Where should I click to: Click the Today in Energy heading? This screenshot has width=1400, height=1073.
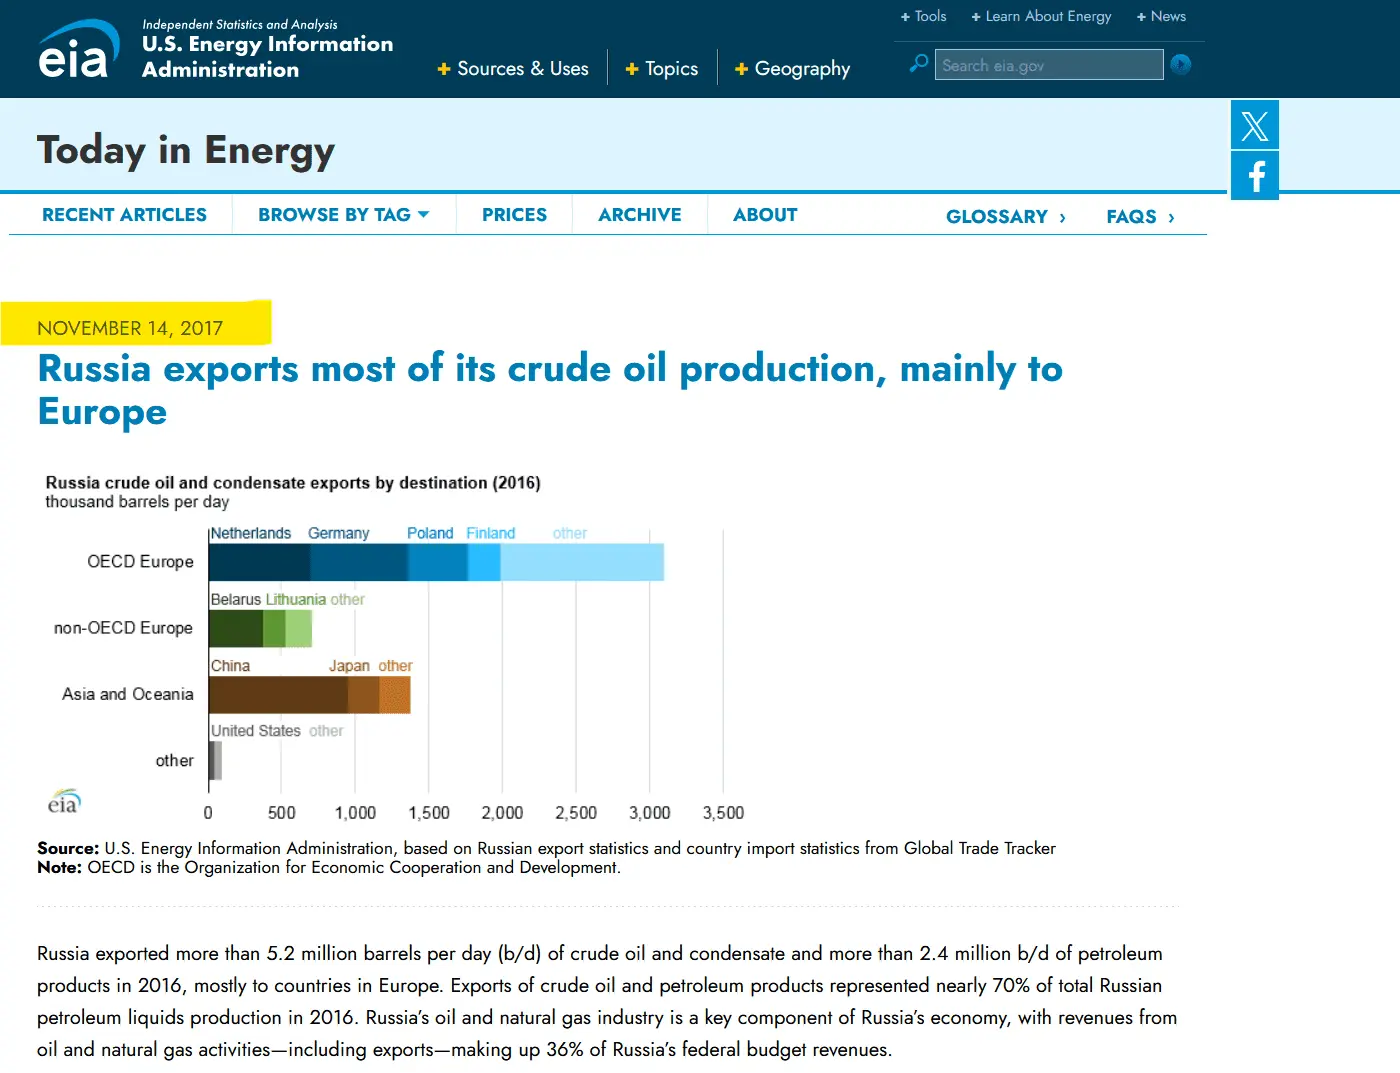point(186,150)
